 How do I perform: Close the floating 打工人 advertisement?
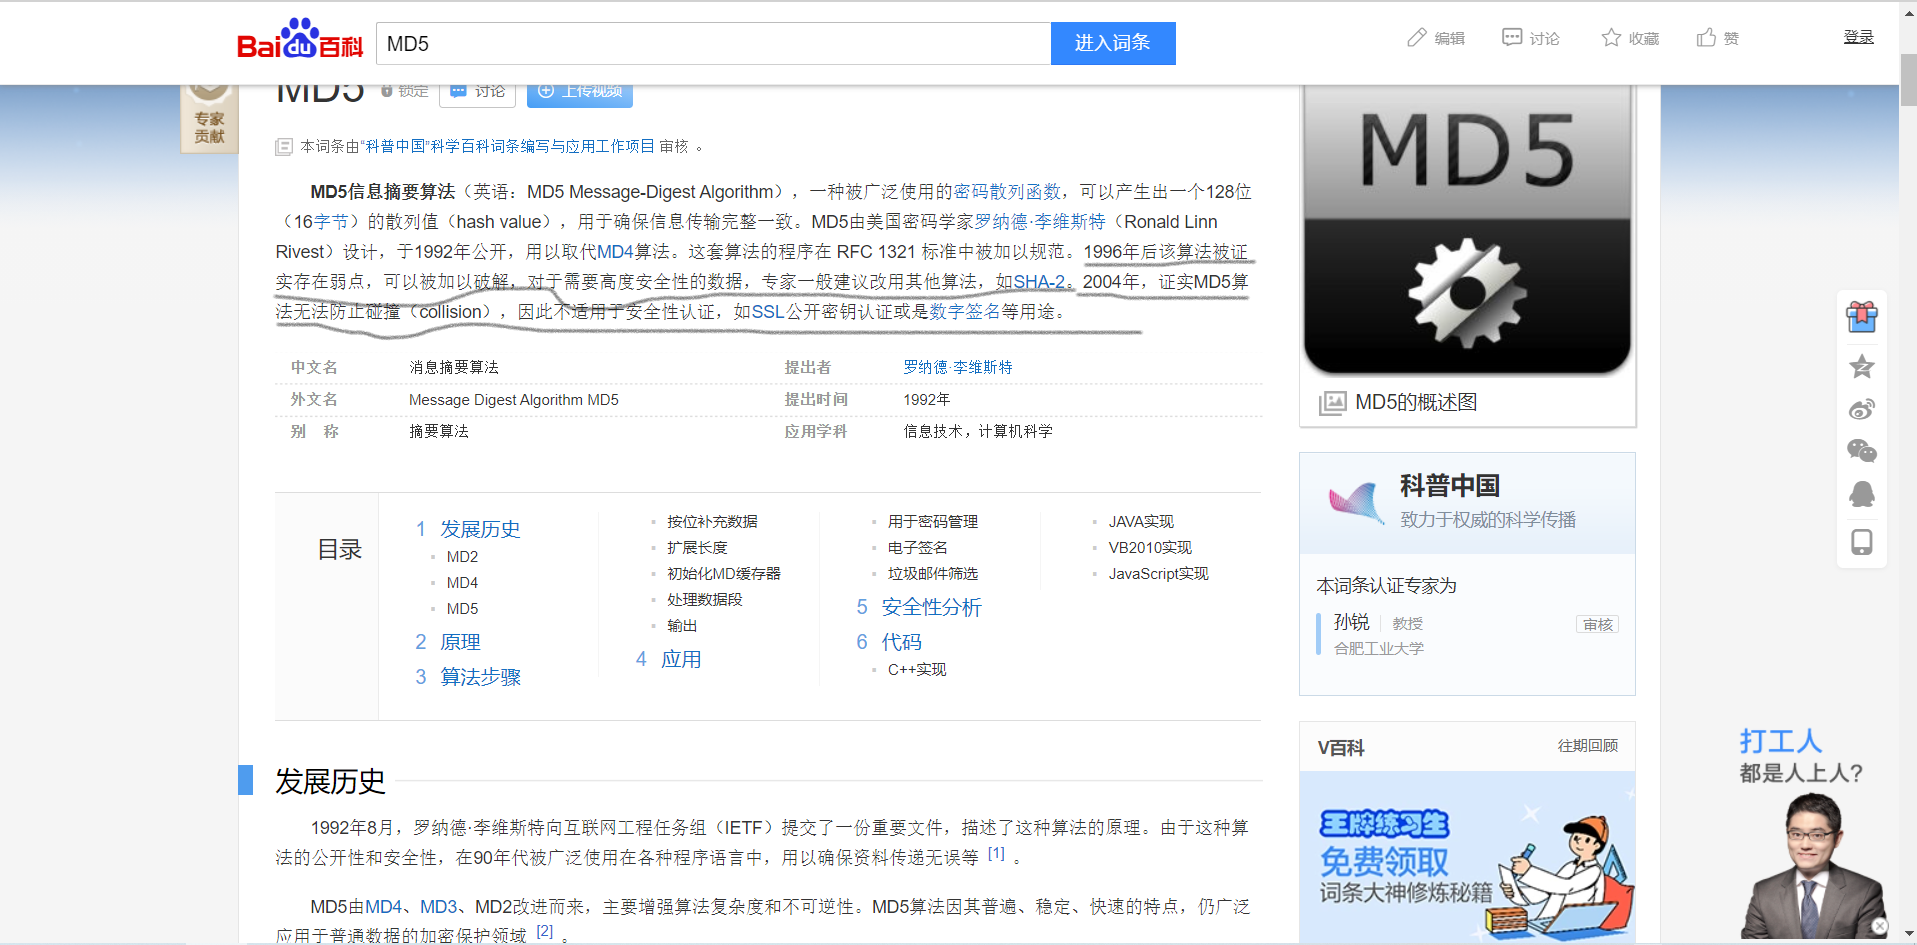point(1880,926)
